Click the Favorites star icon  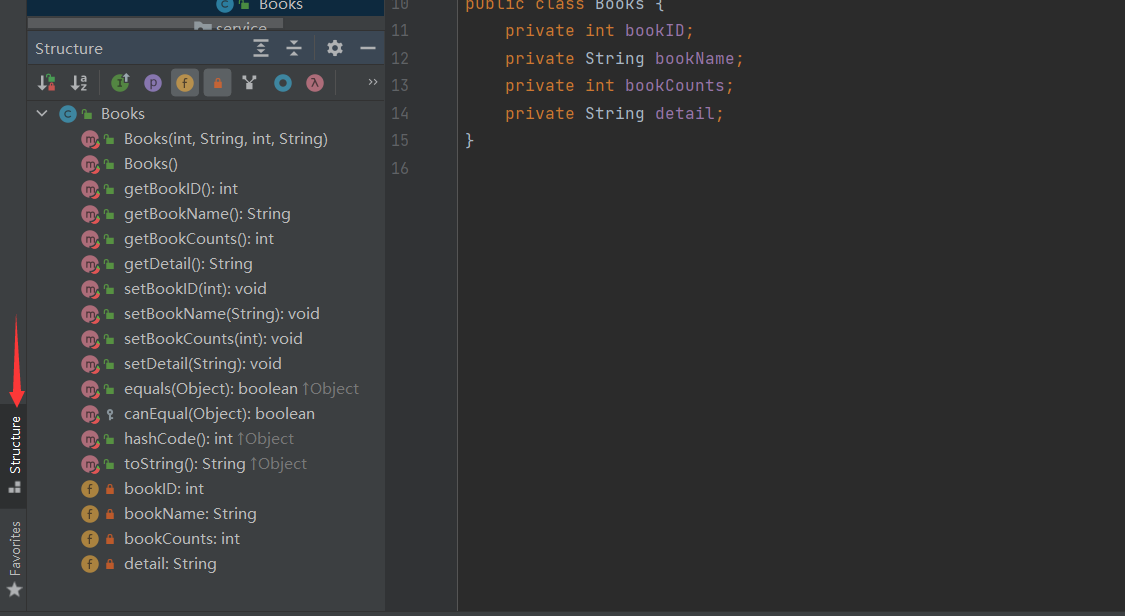tap(14, 590)
